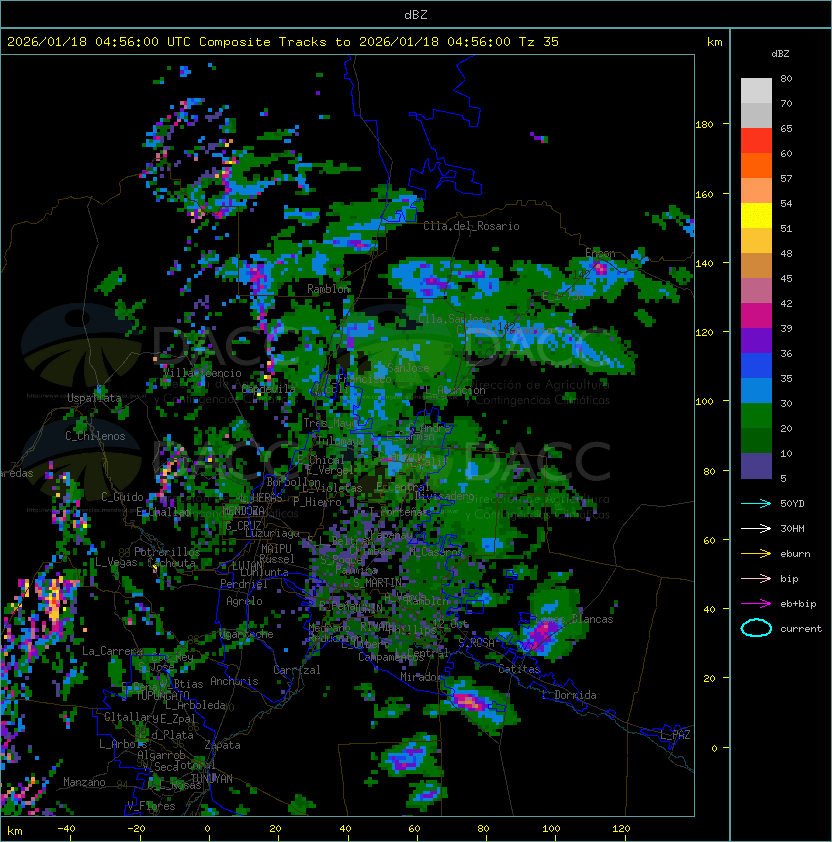Click the 'La_Carrera' map label

click(x=112, y=651)
